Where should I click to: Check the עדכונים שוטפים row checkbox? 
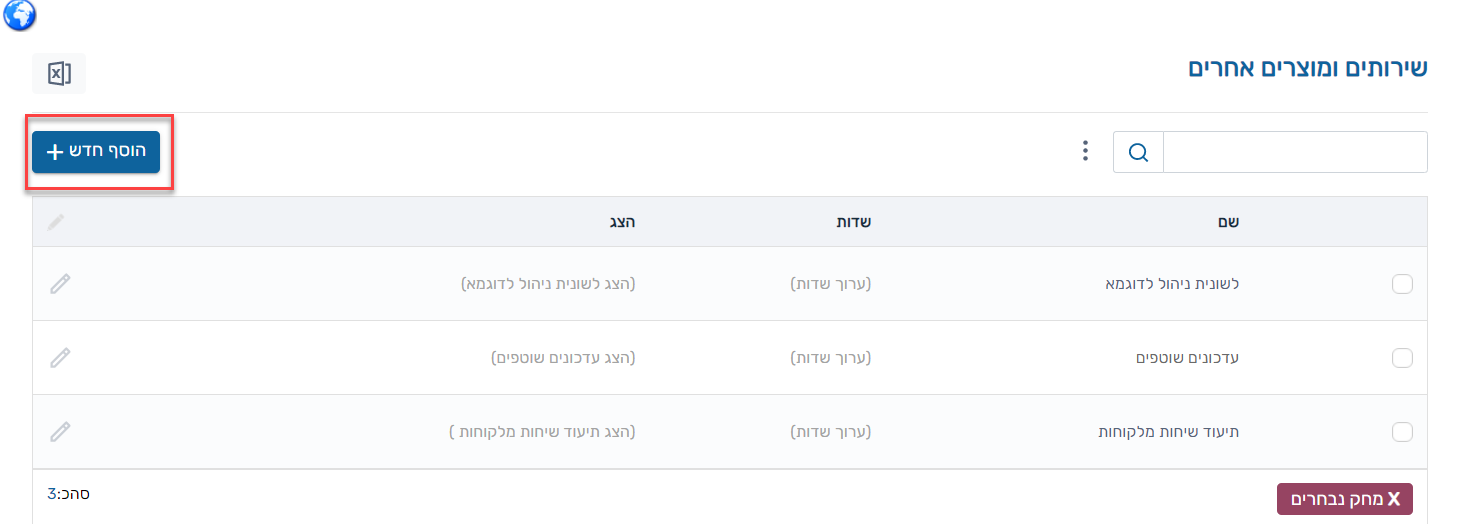point(1402,358)
